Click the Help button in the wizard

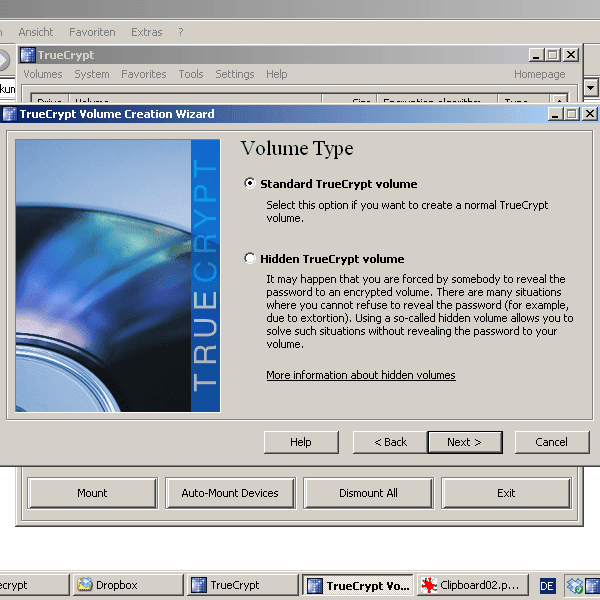[x=301, y=442]
